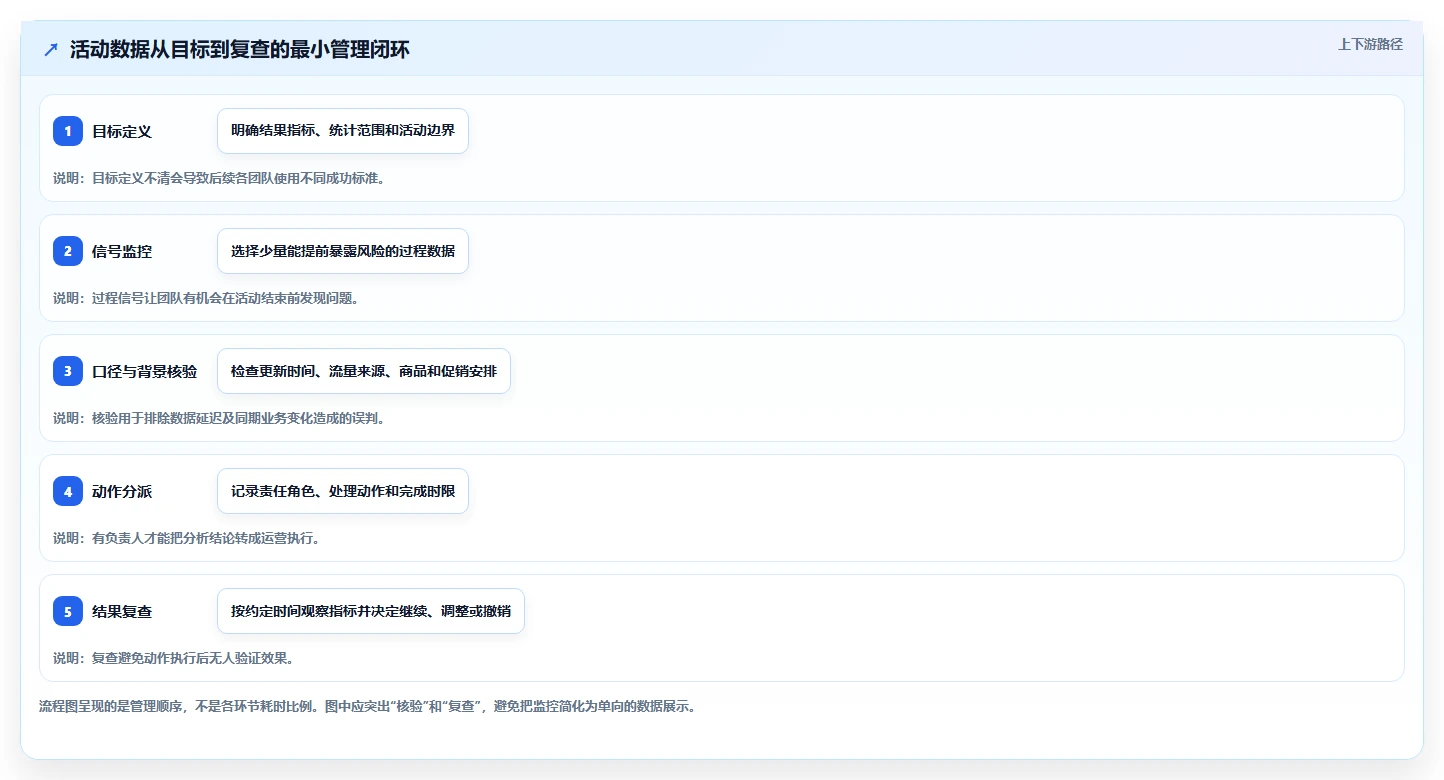Click the 检查更新时间、流量来源、商品和促销安排 box

364,371
